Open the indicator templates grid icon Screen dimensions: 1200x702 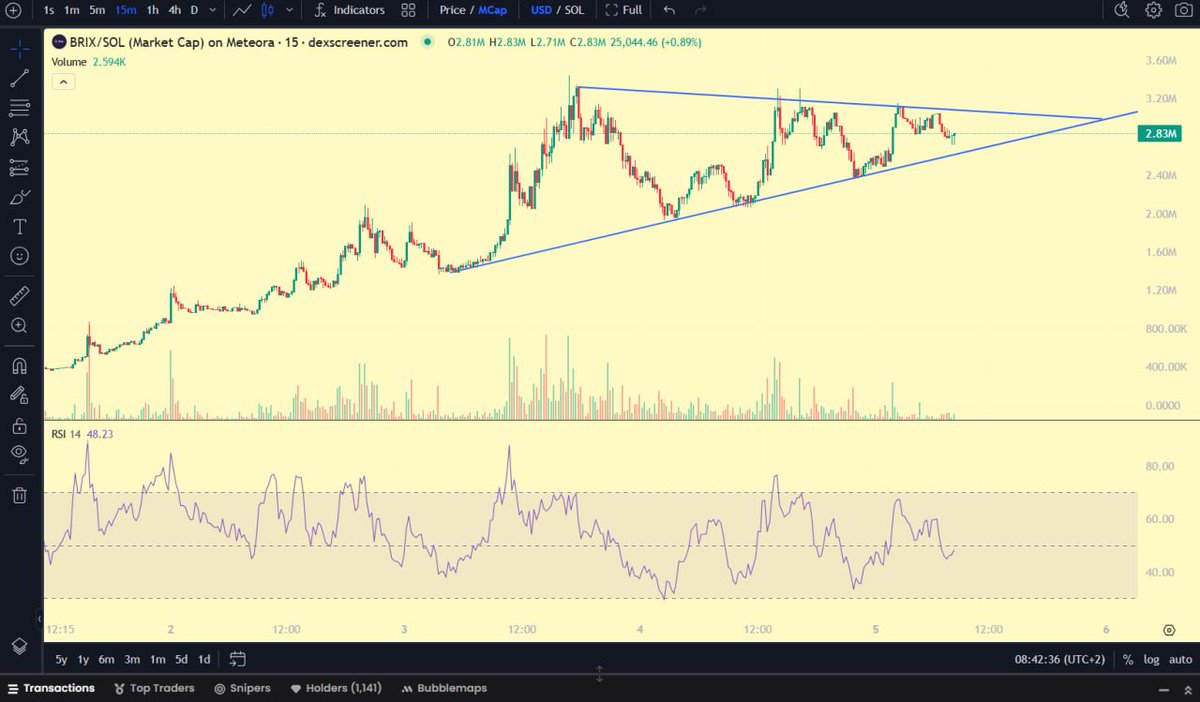(408, 10)
